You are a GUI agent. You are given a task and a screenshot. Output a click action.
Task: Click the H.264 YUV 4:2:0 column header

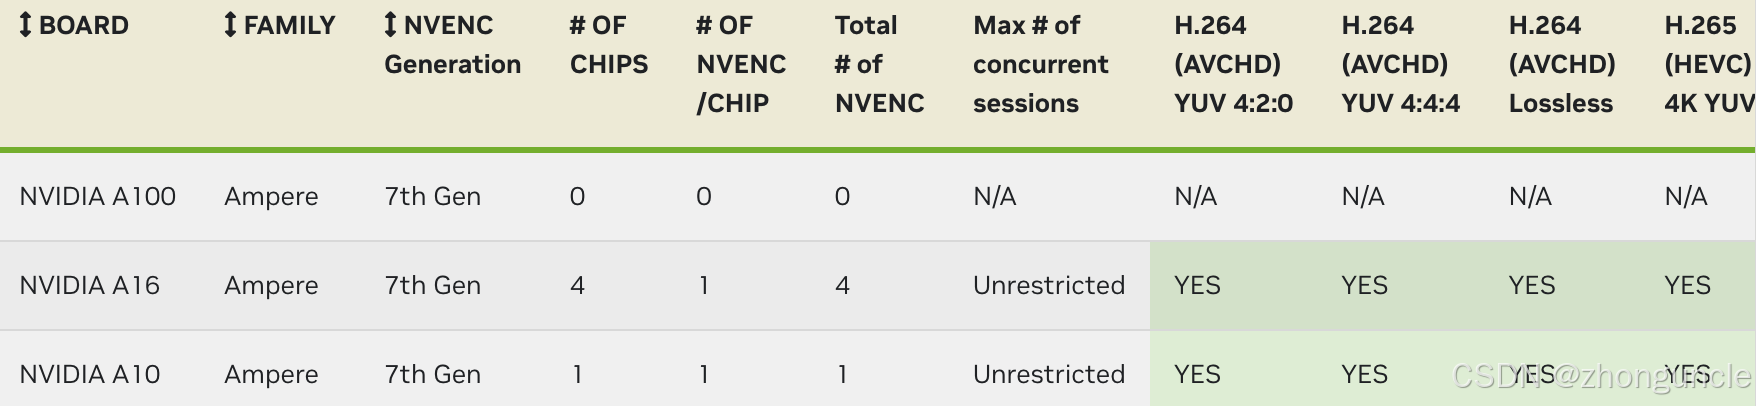point(1233,64)
